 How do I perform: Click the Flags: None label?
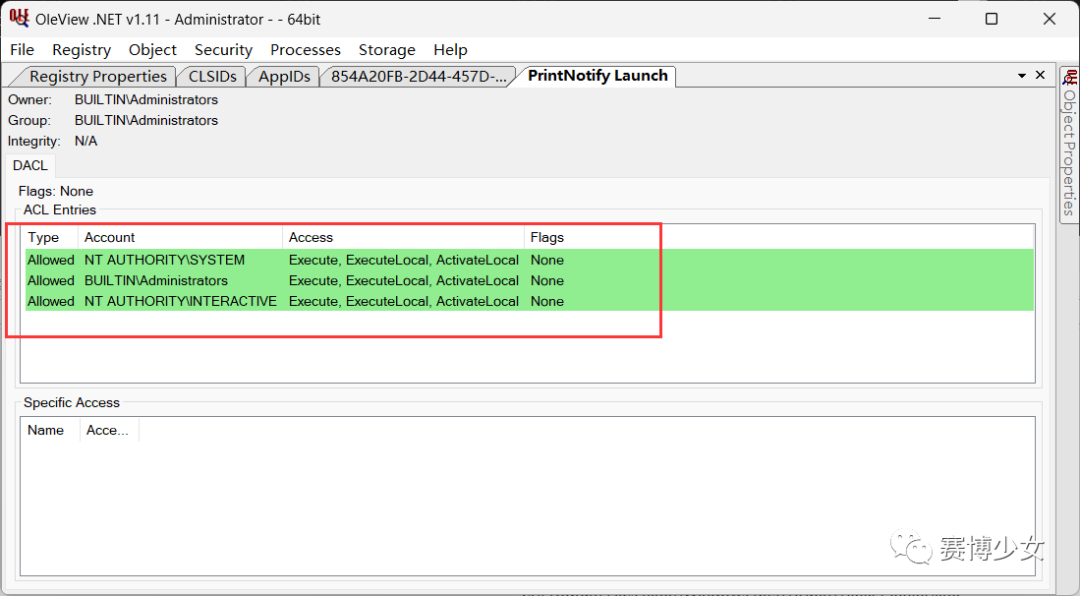click(56, 191)
